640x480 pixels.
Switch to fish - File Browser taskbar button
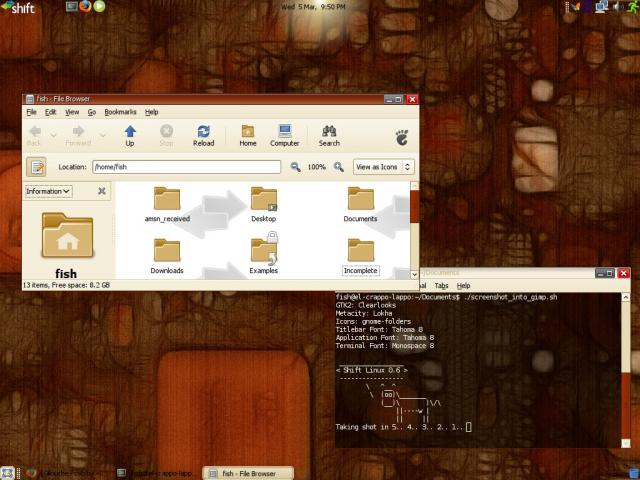pos(248,473)
